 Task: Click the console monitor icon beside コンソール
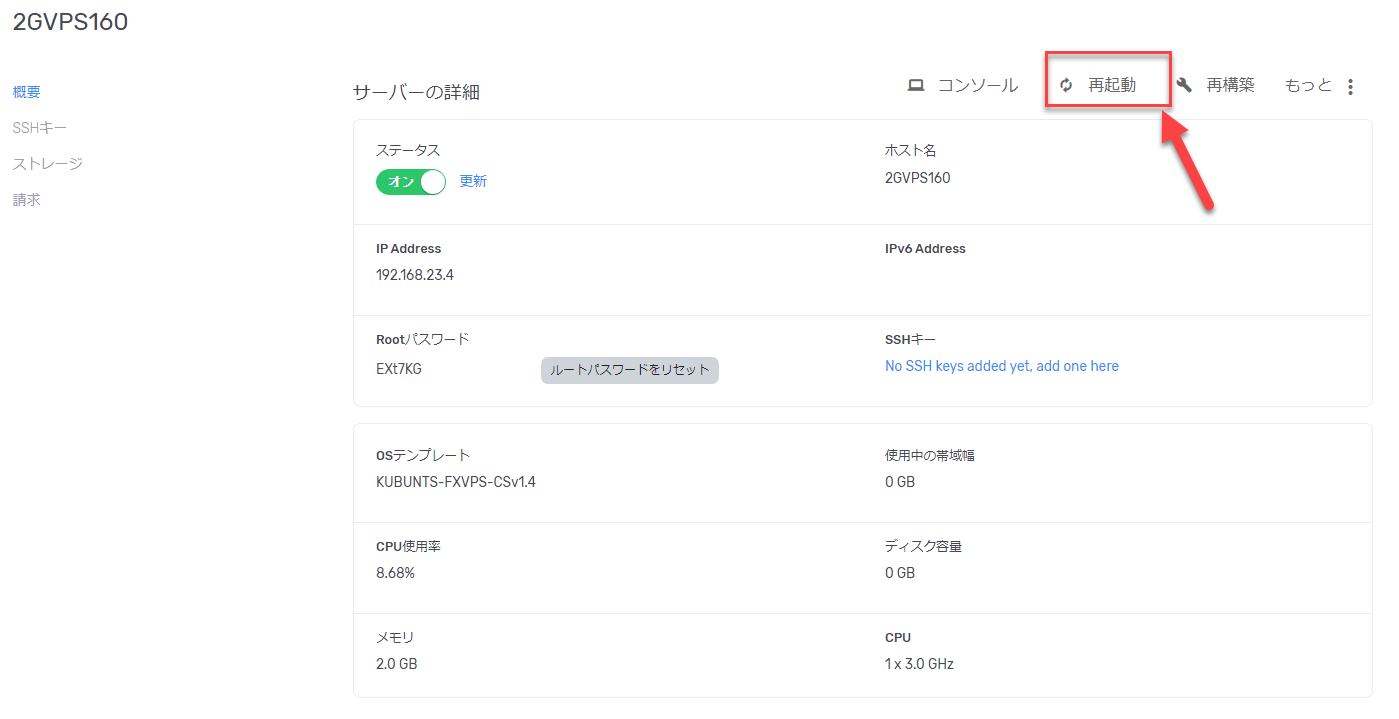tap(916, 85)
